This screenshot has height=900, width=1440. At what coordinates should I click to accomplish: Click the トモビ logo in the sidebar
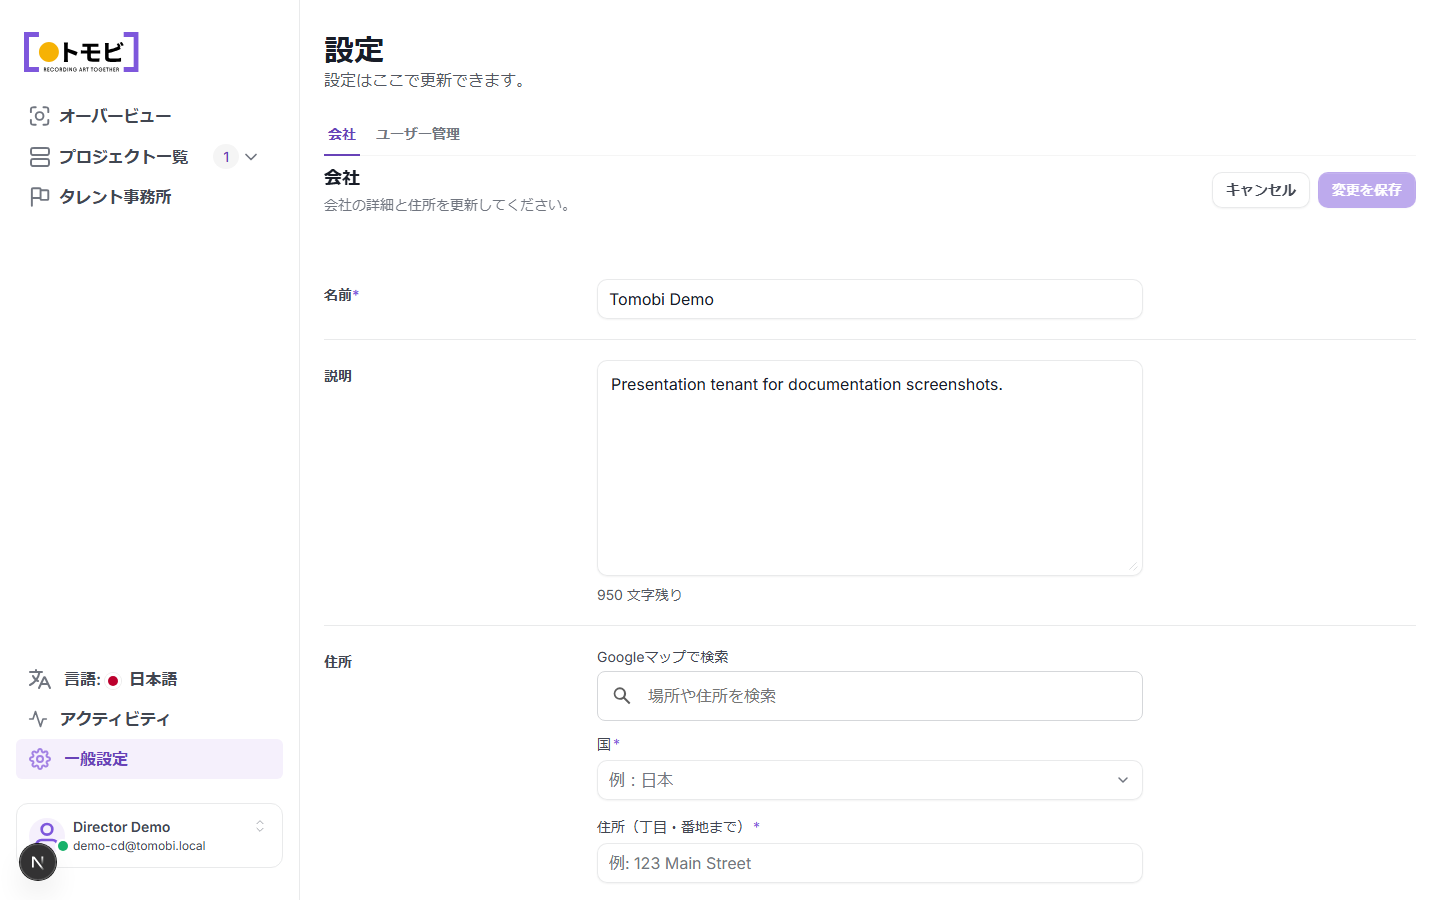pyautogui.click(x=81, y=52)
